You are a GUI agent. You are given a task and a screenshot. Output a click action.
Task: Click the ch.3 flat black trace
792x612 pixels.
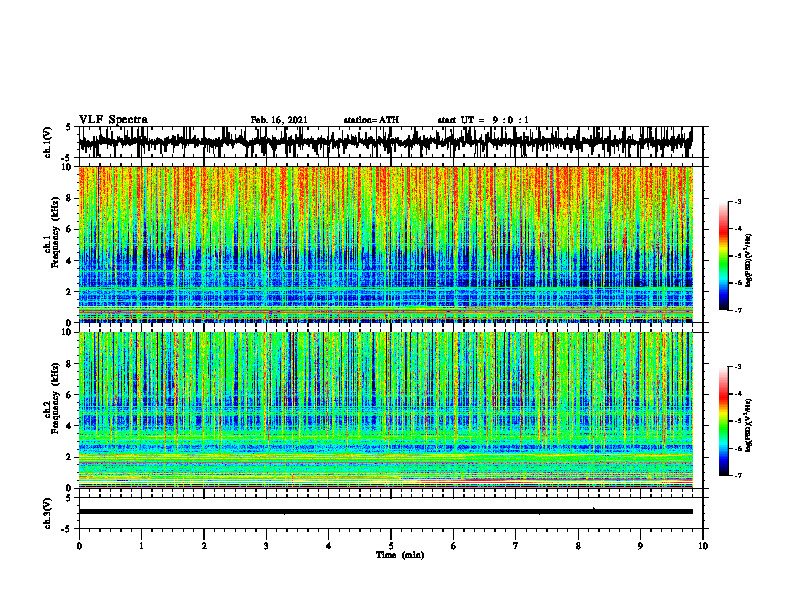pos(385,512)
